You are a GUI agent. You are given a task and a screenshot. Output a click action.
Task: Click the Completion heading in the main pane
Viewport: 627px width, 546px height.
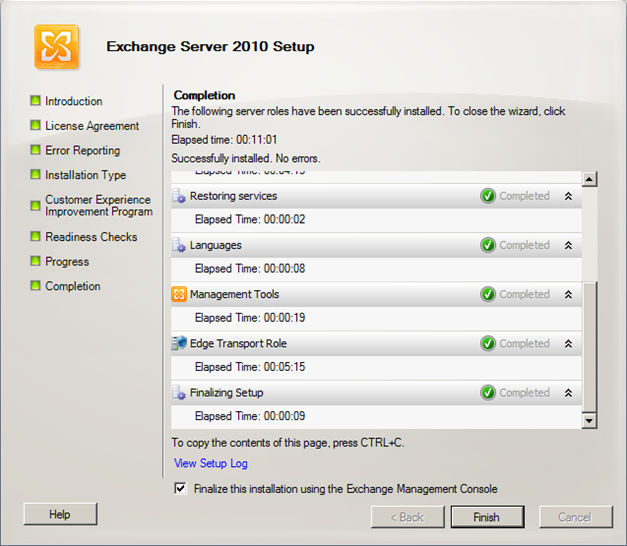[x=204, y=95]
